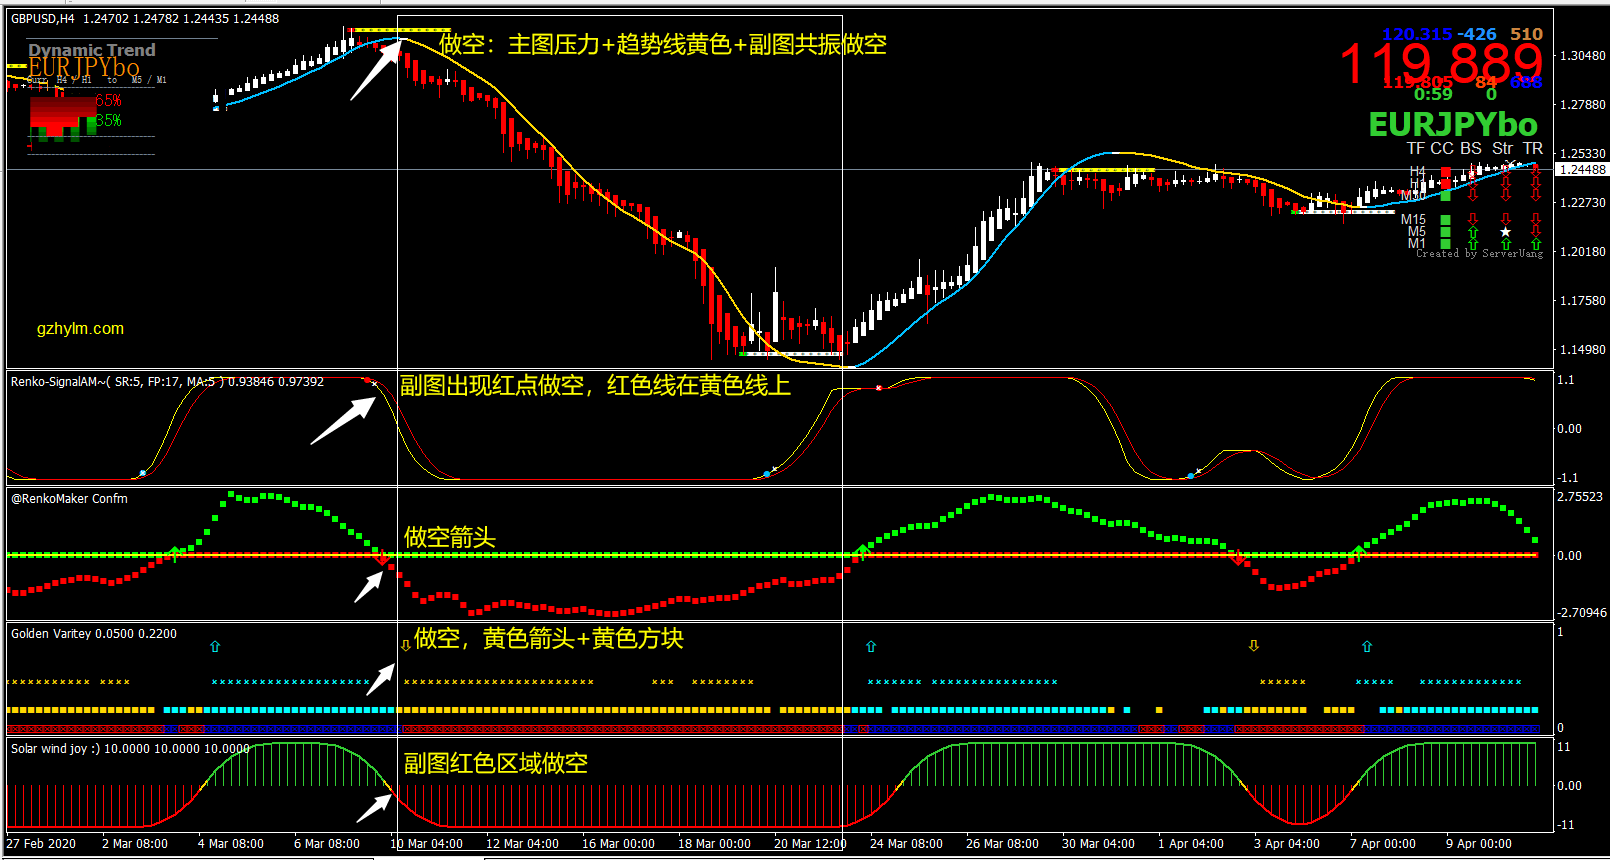
Task: Click the 1.30480 price axis label
Action: click(1583, 55)
